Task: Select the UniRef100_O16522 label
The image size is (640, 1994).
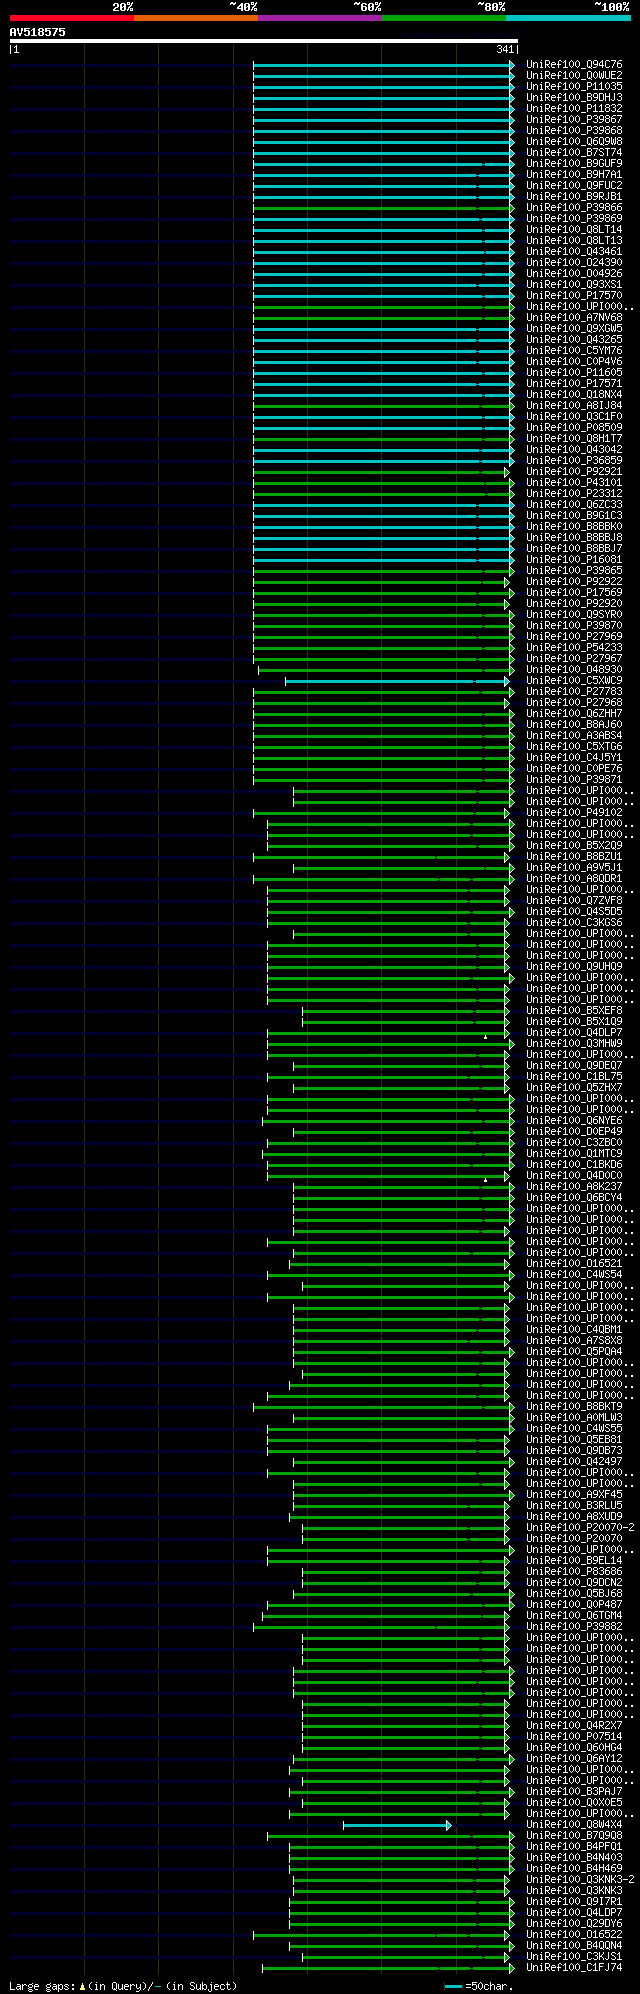Action: (574, 1935)
